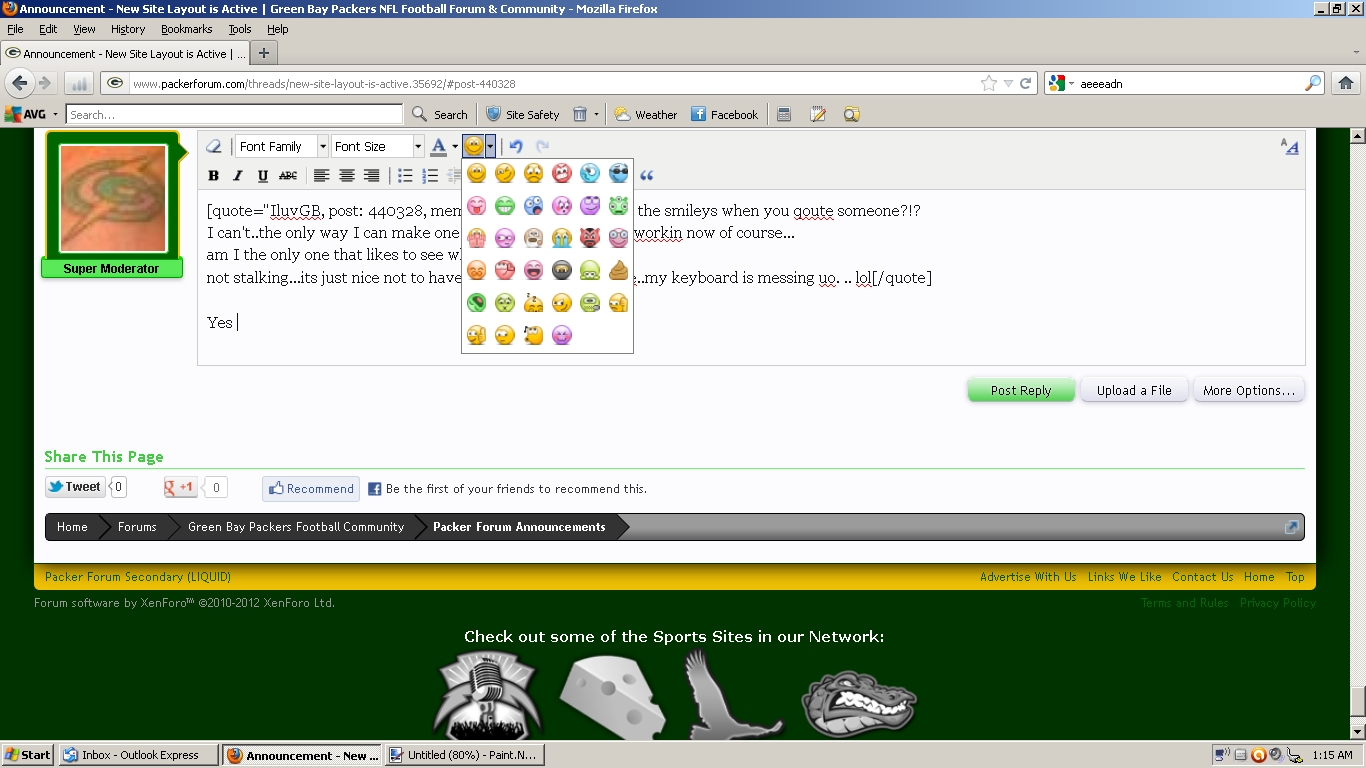
Task: Click the Google +1 button
Action: tap(181, 487)
